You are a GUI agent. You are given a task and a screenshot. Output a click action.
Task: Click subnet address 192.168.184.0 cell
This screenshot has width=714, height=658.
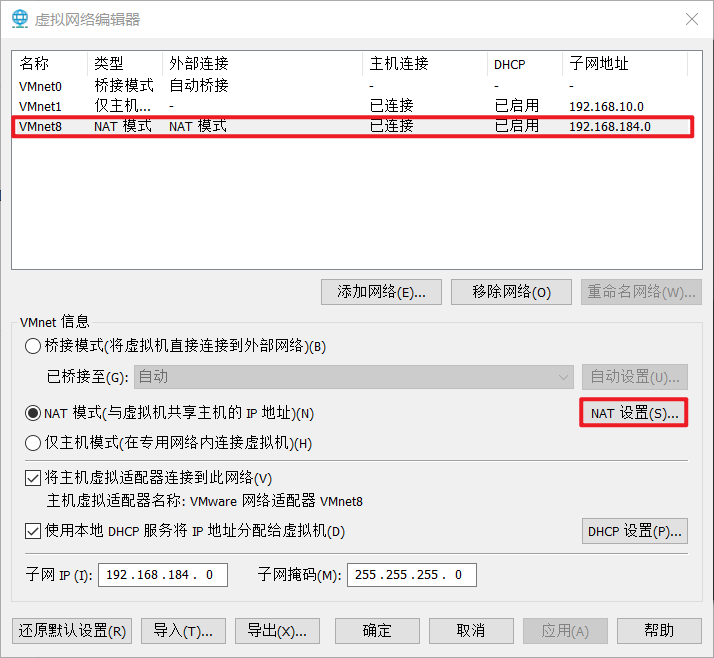coord(610,127)
